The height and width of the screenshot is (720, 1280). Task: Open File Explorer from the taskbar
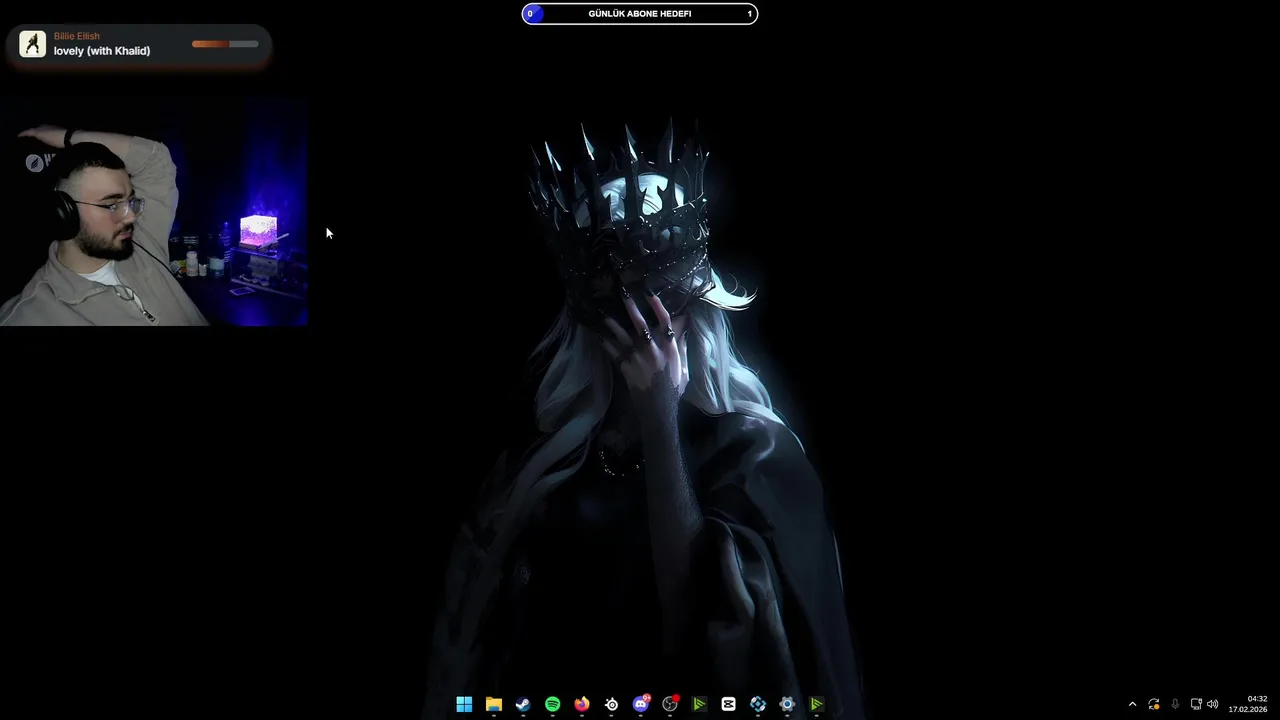pos(493,705)
